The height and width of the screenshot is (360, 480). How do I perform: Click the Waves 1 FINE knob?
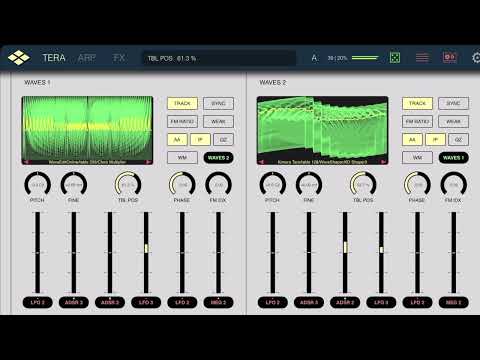[x=74, y=184]
